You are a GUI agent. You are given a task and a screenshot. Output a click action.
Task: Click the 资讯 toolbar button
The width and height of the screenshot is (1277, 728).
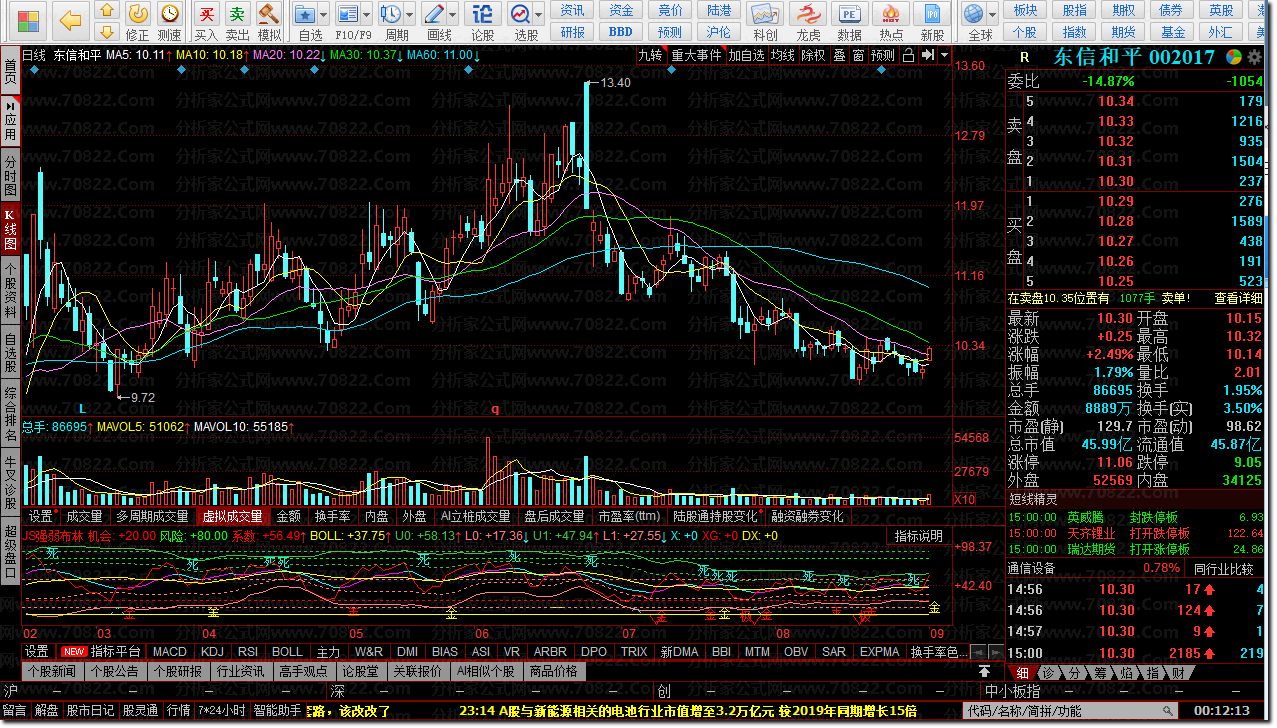(572, 10)
